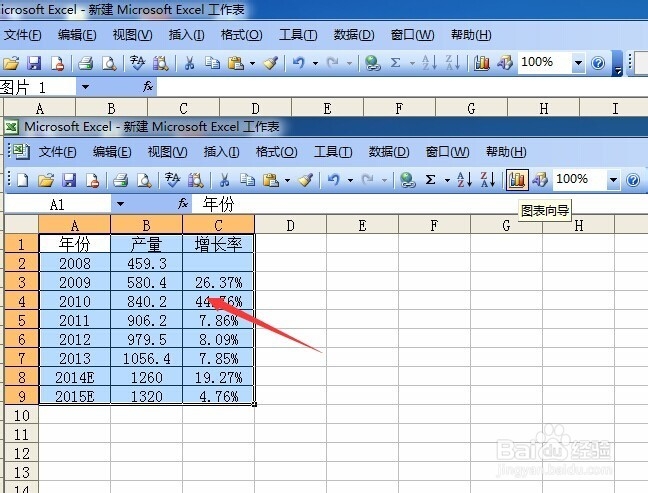Select column D header in embedded worksheet
Image resolution: width=648 pixels, height=493 pixels.
(x=291, y=225)
